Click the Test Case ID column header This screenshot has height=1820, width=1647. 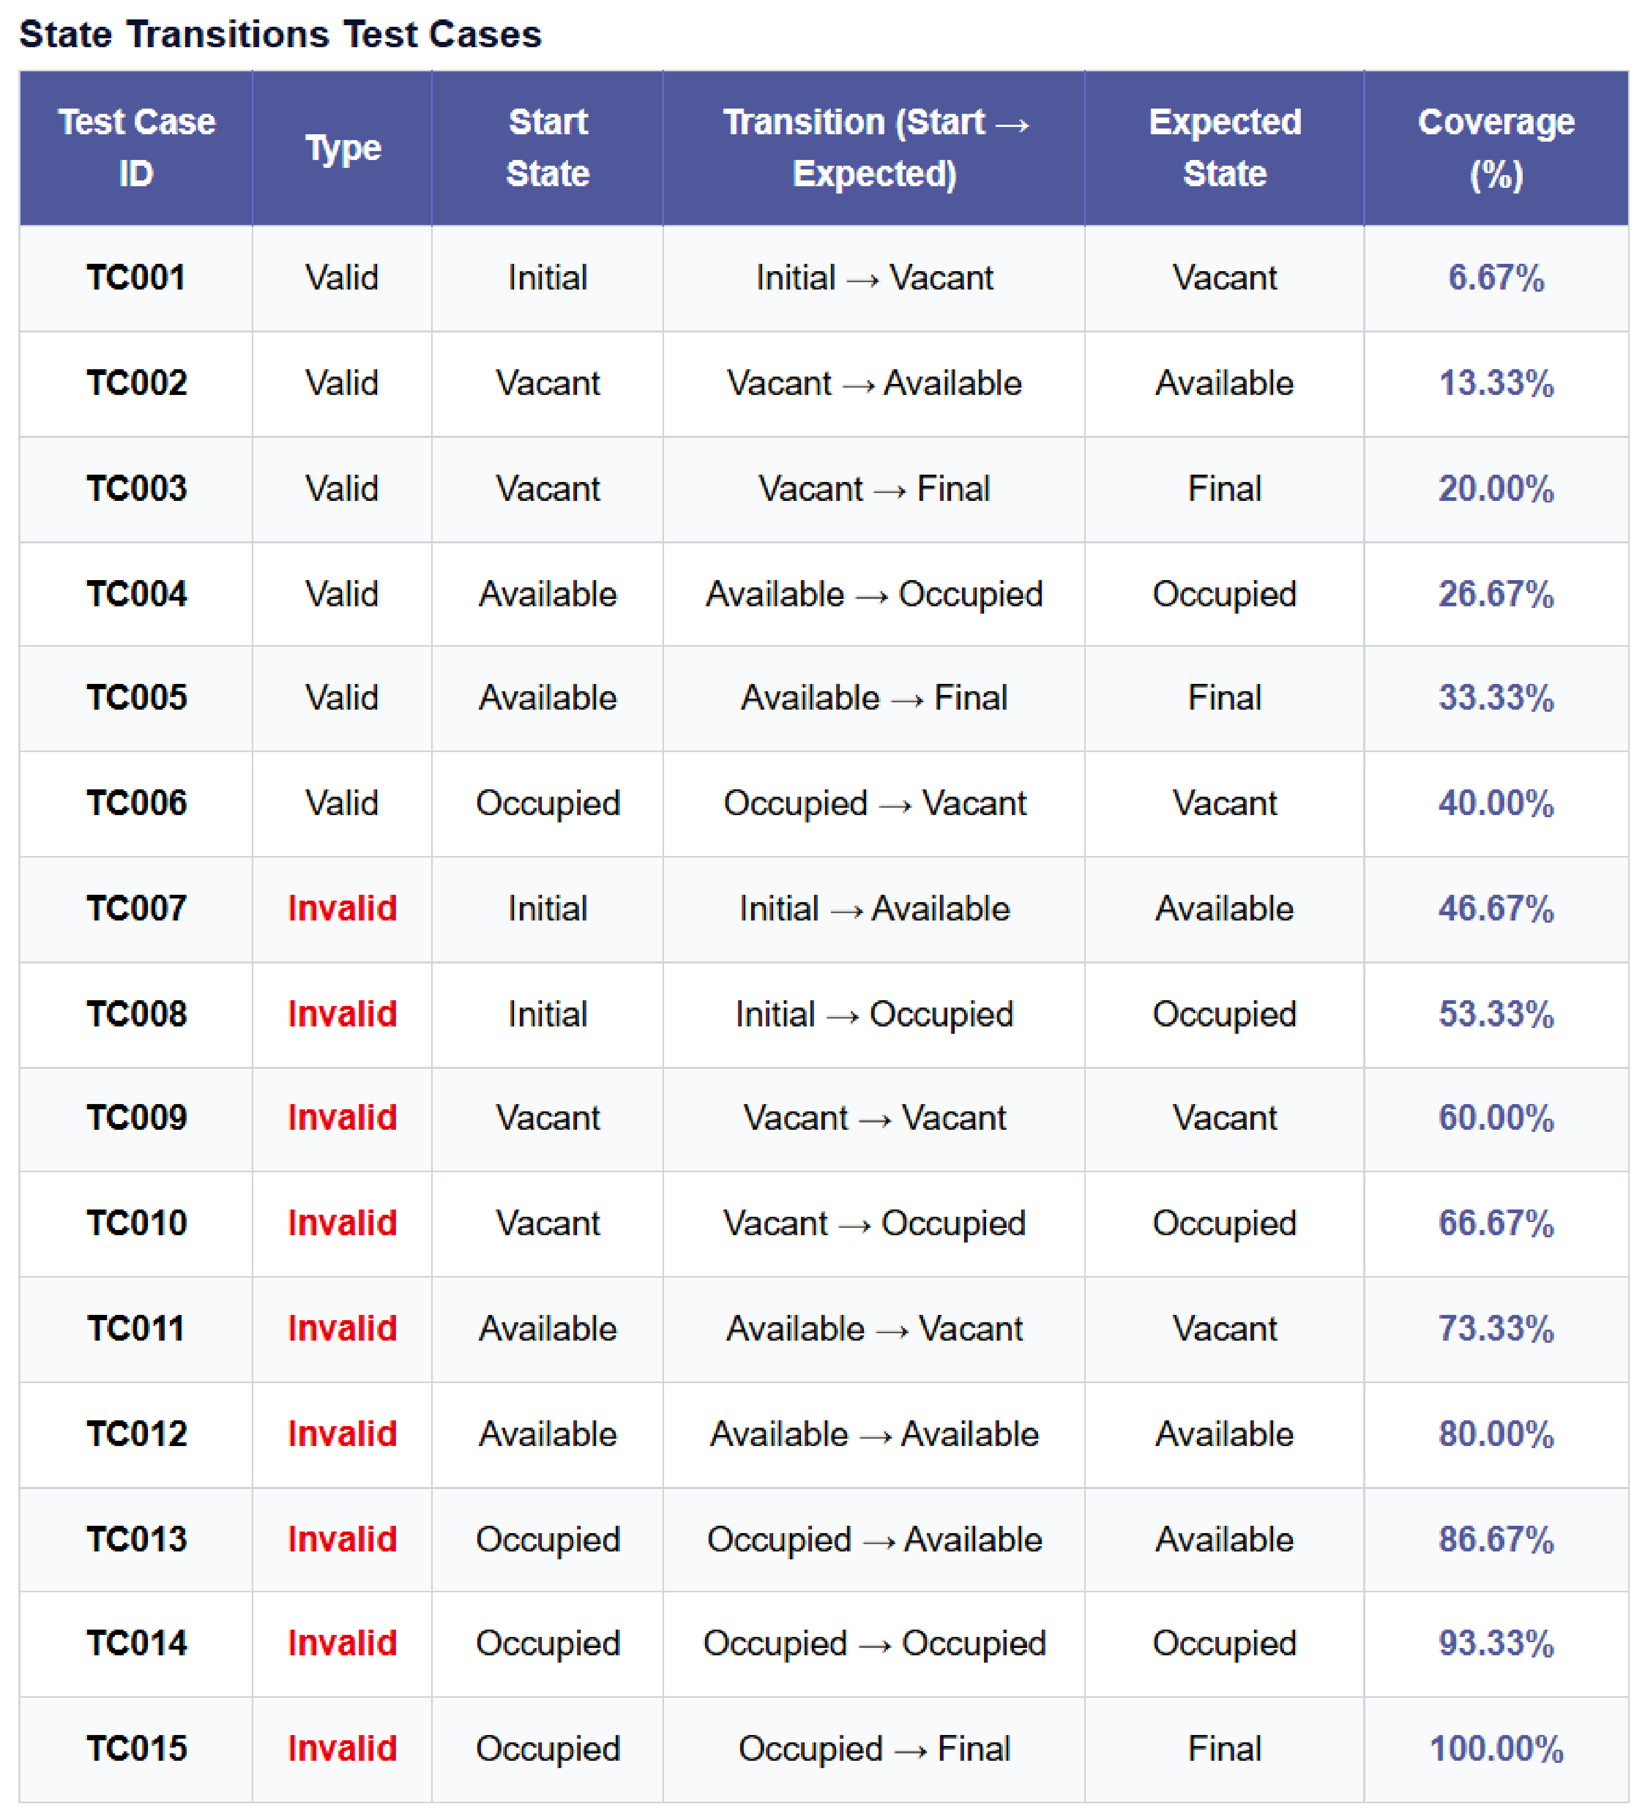point(136,148)
